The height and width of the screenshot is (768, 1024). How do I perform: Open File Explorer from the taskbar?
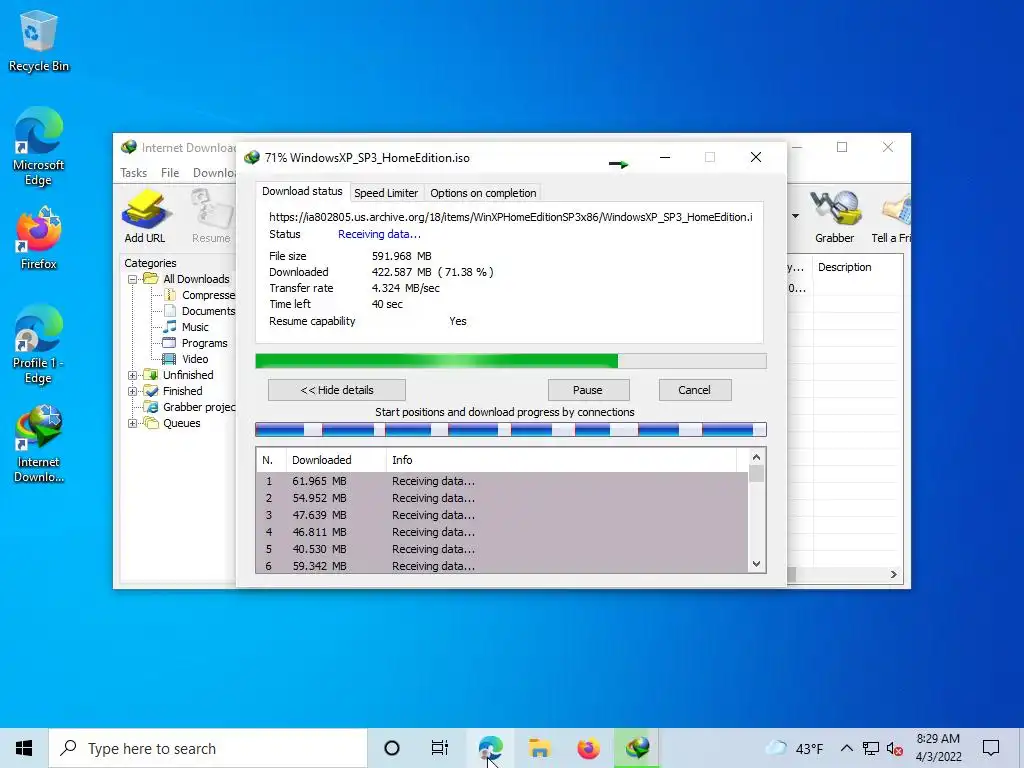539,748
